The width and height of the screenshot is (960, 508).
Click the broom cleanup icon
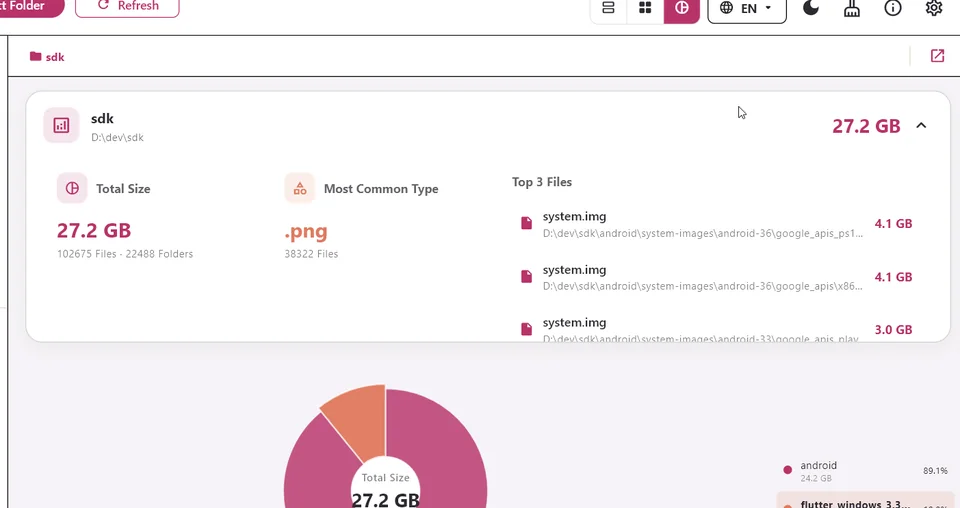tap(852, 8)
